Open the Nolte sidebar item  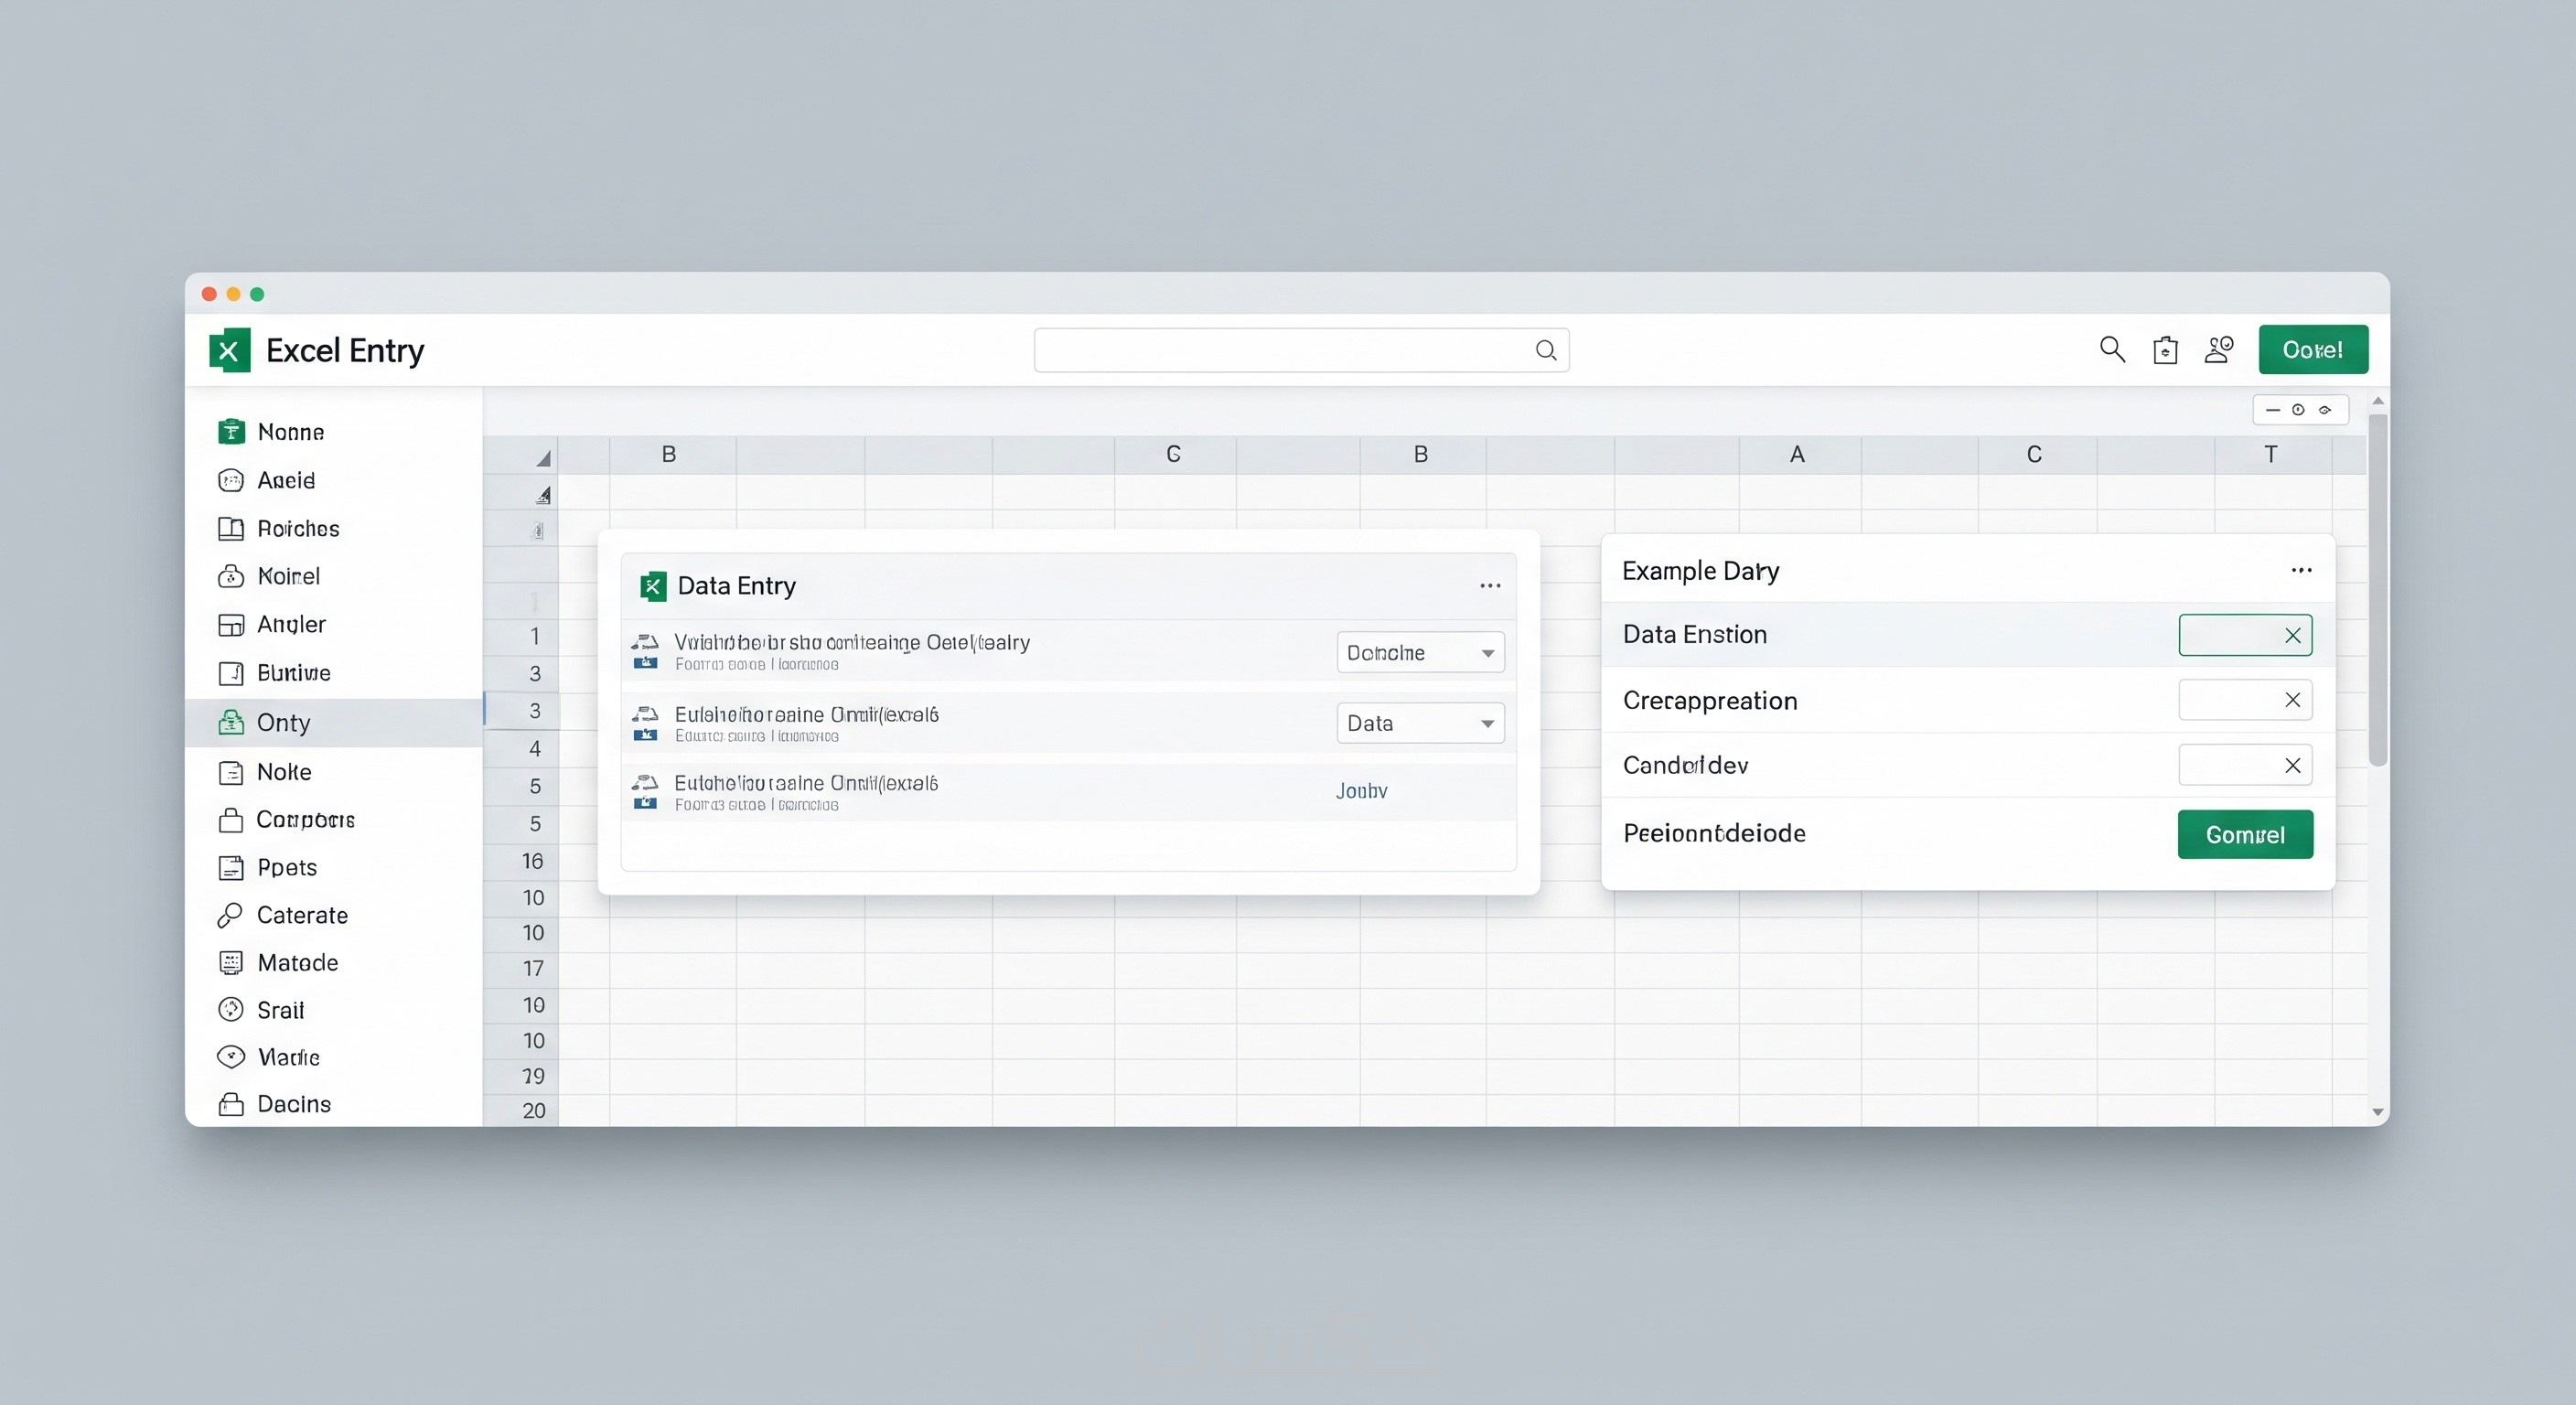(284, 771)
